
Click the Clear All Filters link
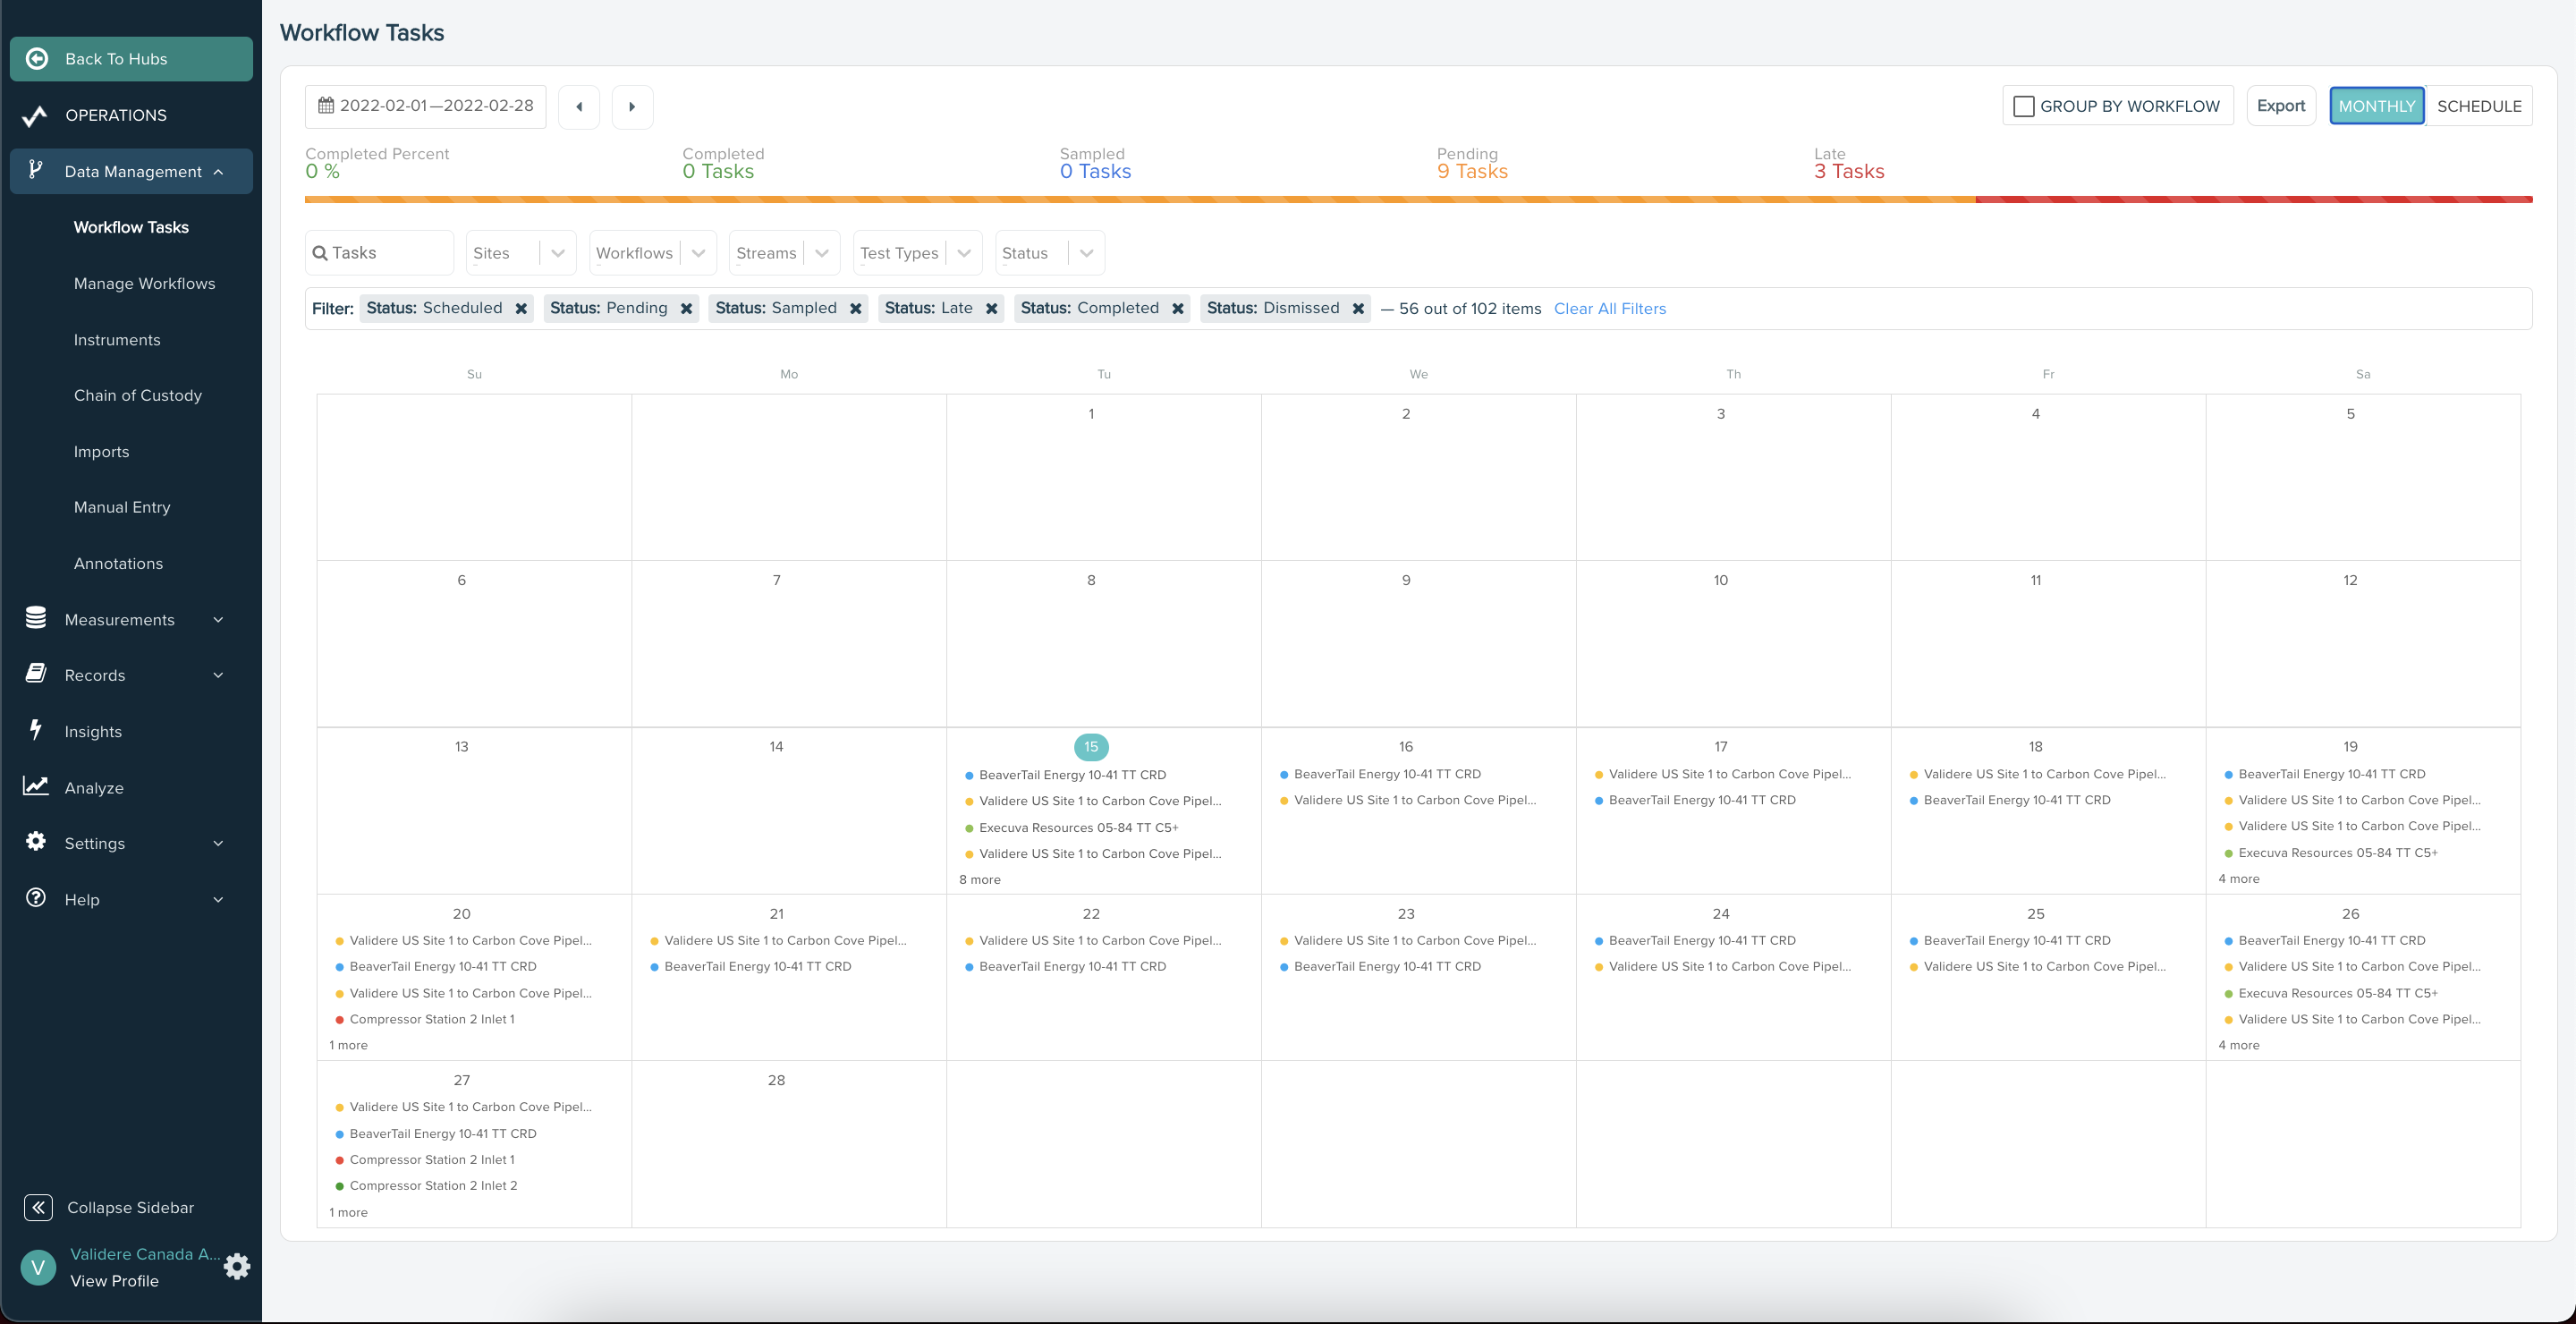point(1609,309)
